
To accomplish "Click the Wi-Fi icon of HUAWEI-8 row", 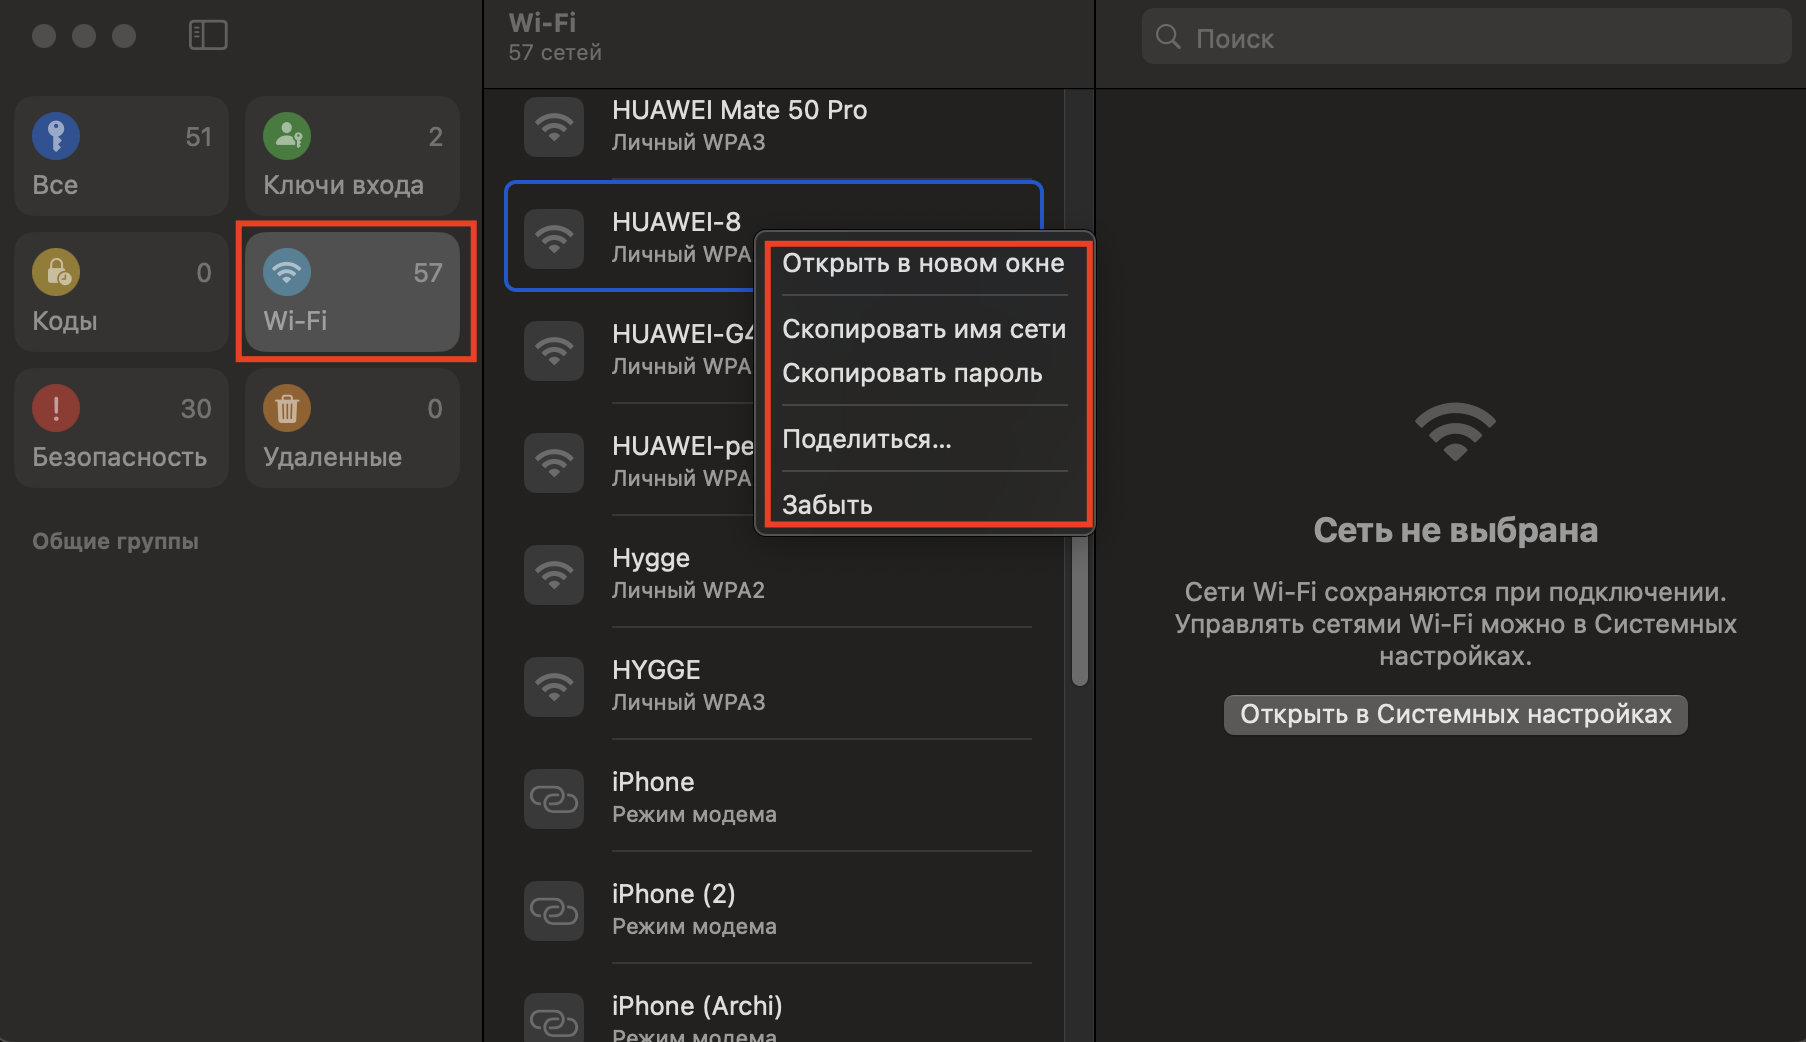I will click(554, 238).
